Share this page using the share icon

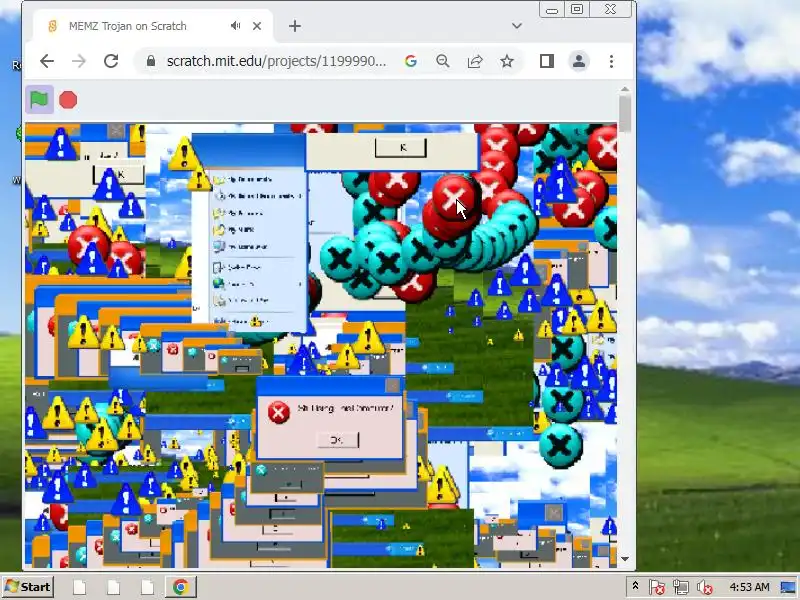click(x=475, y=61)
